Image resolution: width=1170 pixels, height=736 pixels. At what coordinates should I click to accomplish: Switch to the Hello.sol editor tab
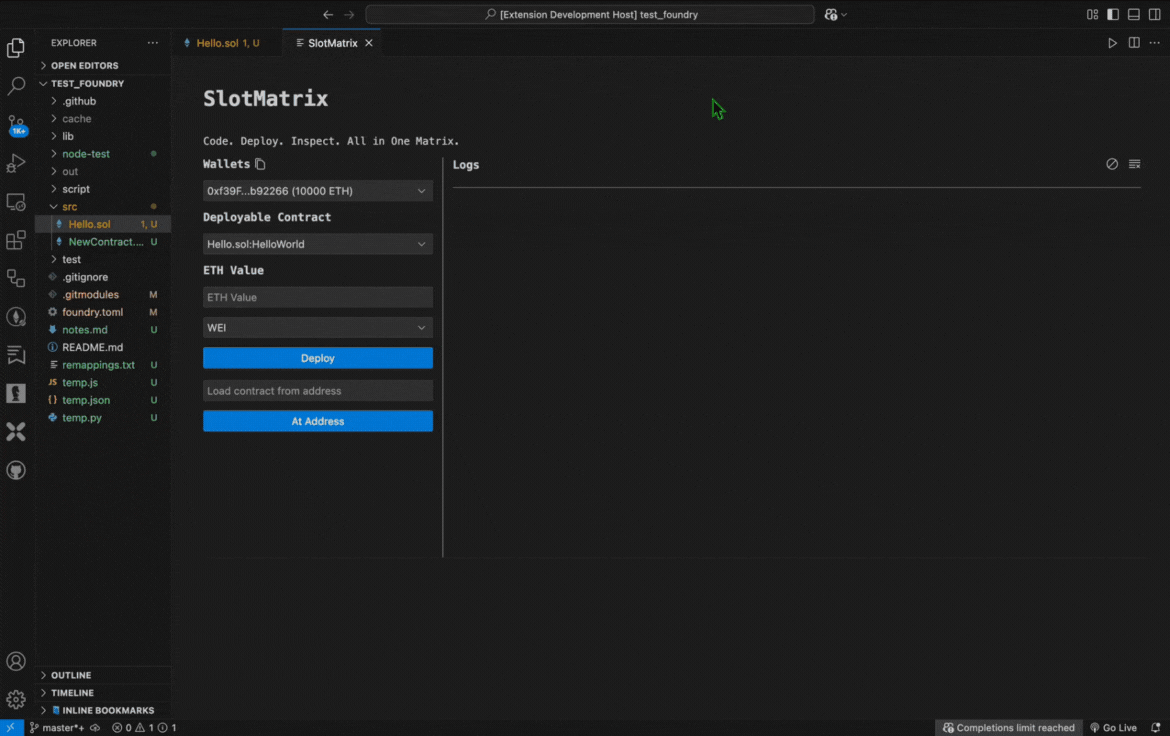227,43
